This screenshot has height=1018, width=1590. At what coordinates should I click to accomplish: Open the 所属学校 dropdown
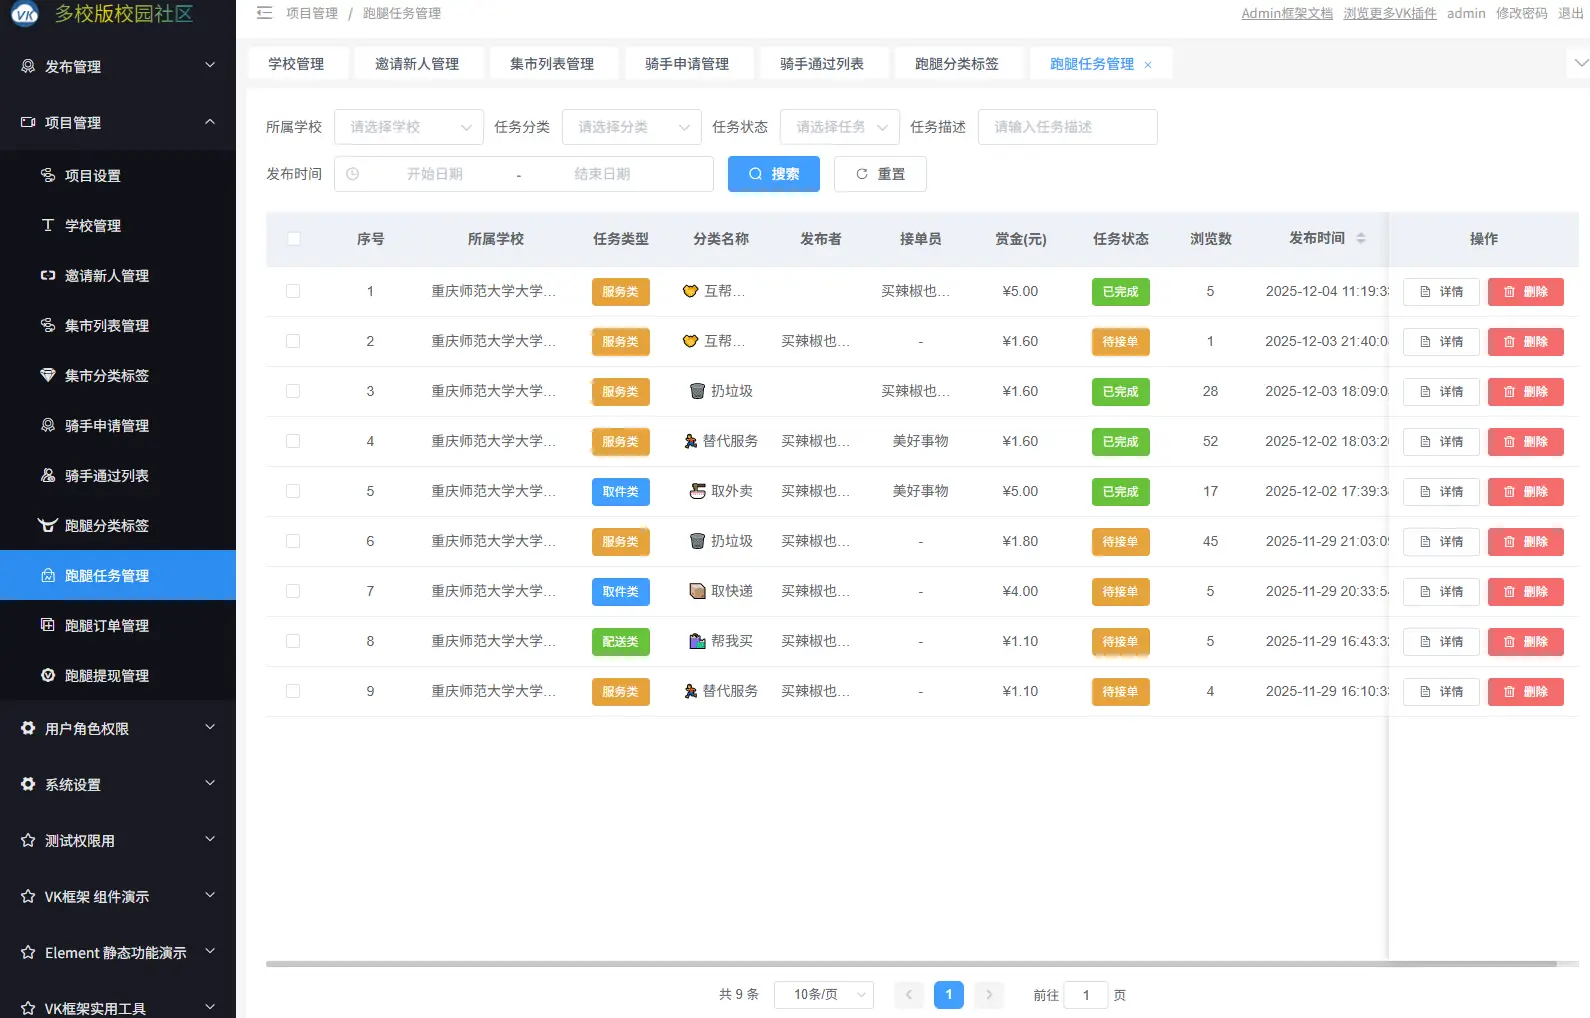pyautogui.click(x=408, y=127)
